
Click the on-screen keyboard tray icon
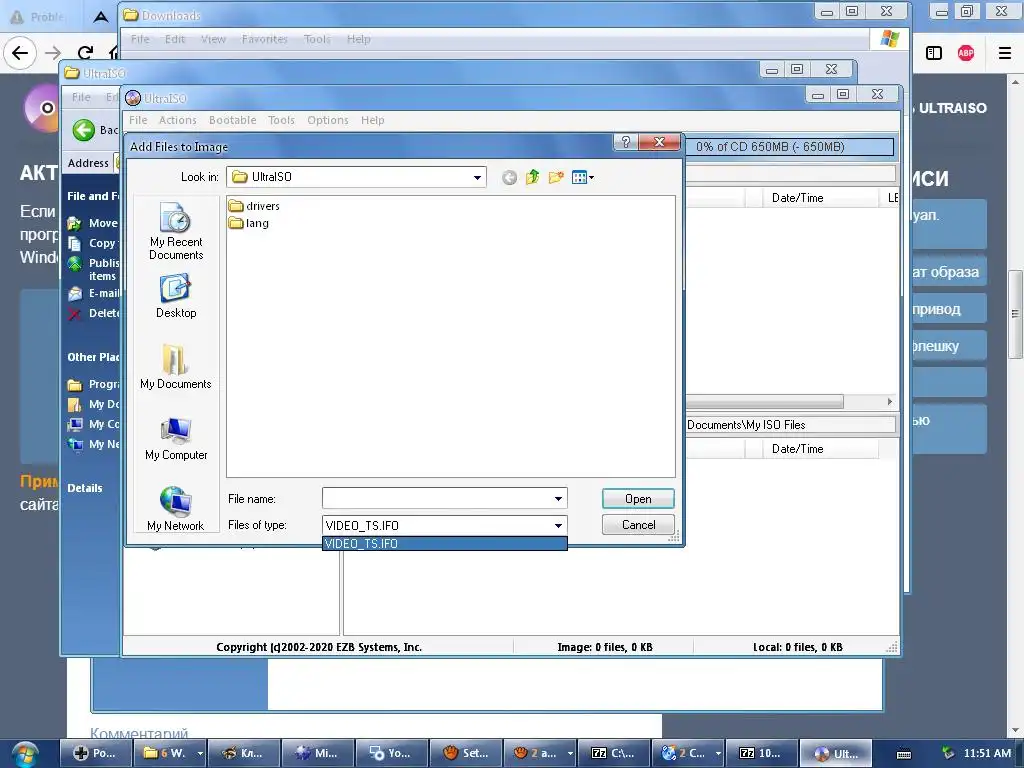pyautogui.click(x=904, y=754)
